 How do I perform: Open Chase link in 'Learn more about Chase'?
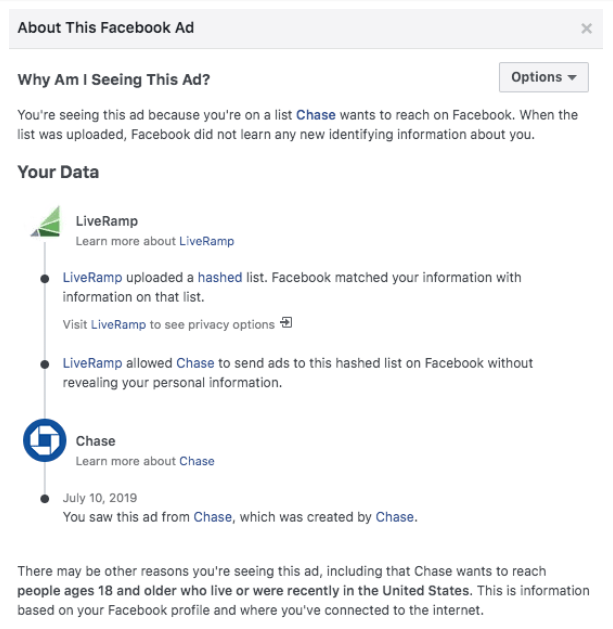pyautogui.click(x=197, y=461)
